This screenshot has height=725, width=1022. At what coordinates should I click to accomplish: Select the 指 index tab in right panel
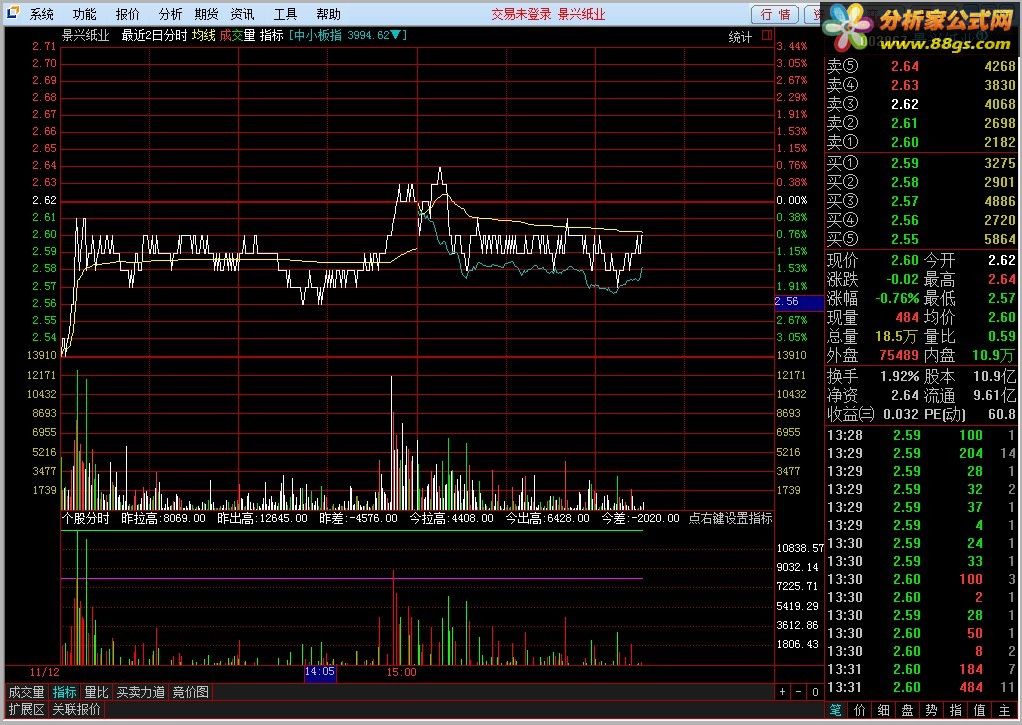click(956, 710)
